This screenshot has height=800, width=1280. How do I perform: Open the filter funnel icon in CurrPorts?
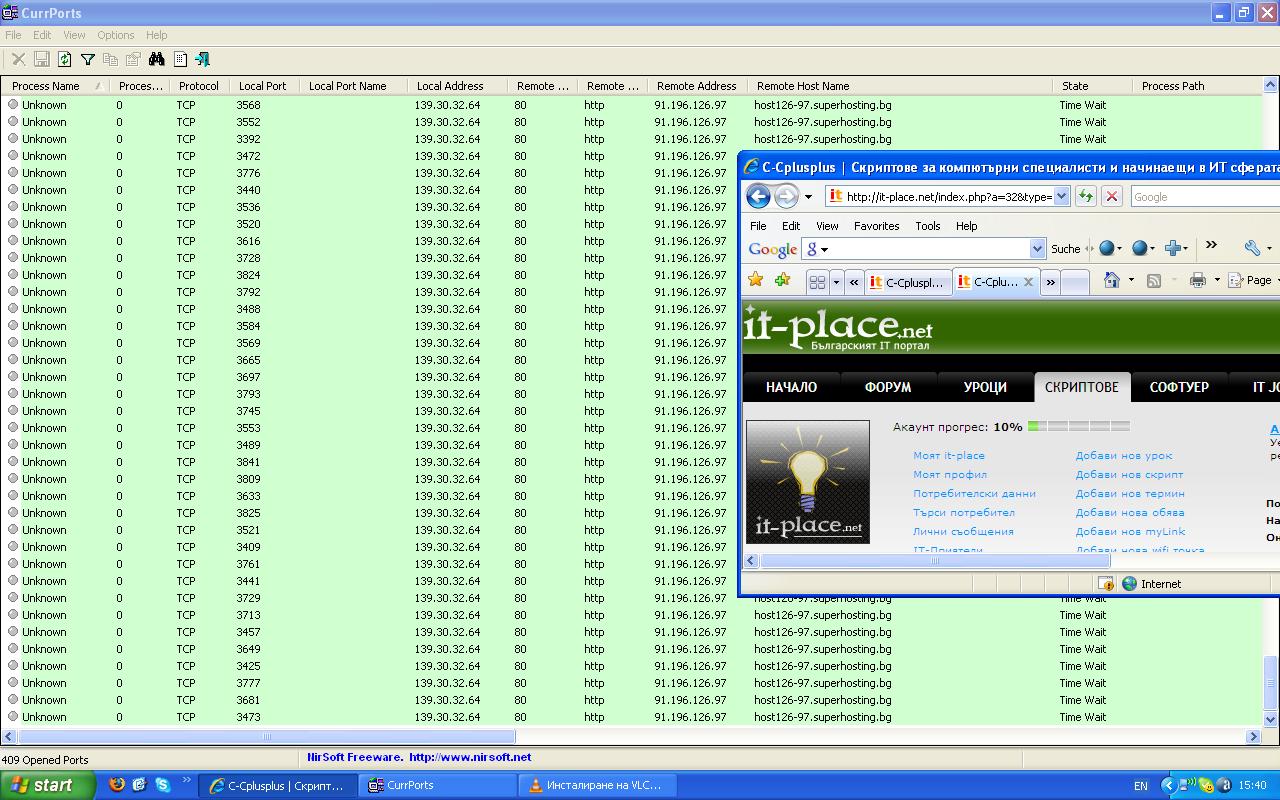click(x=87, y=60)
